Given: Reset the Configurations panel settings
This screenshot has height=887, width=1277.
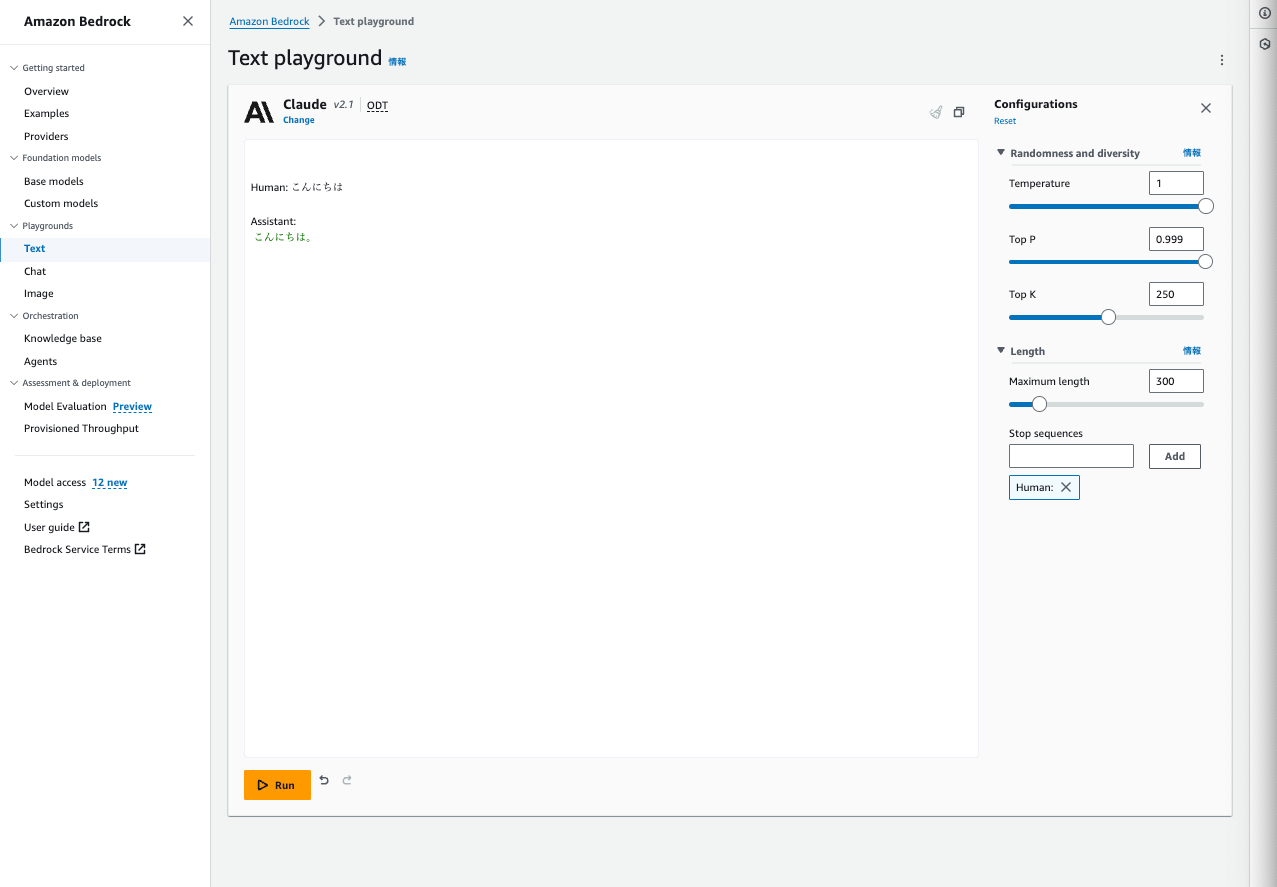Looking at the screenshot, I should click(1003, 120).
